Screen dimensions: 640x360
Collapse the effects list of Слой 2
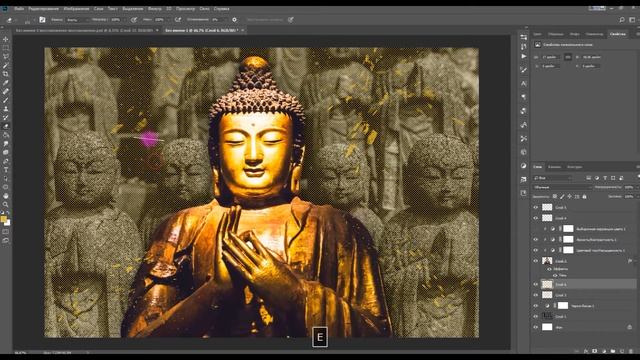pos(636,261)
